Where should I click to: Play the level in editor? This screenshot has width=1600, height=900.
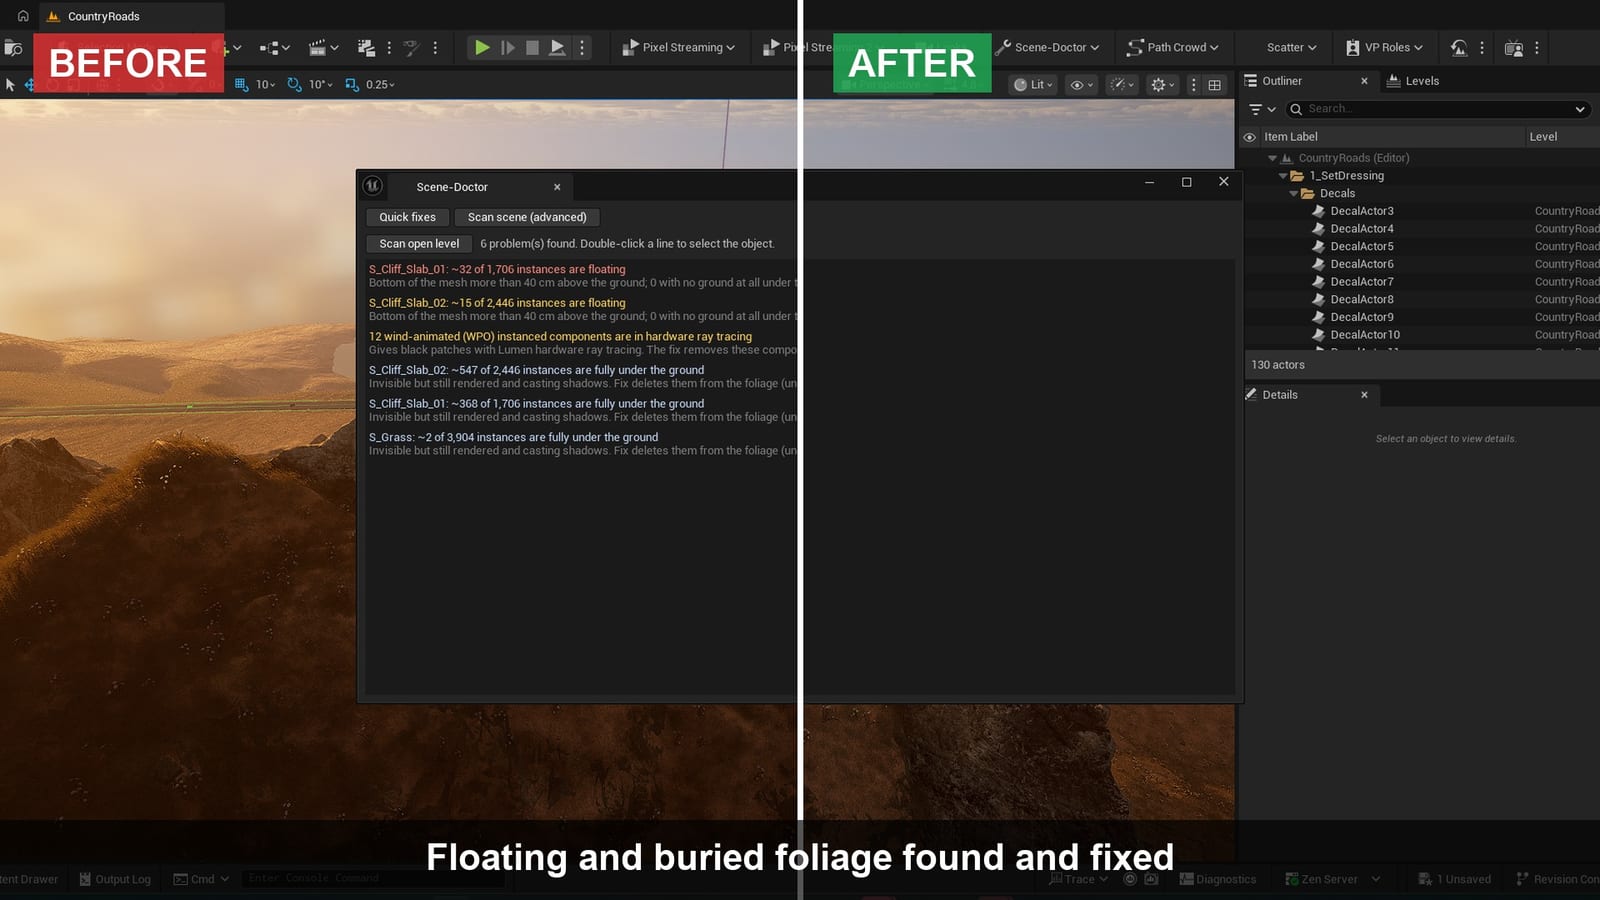[482, 47]
